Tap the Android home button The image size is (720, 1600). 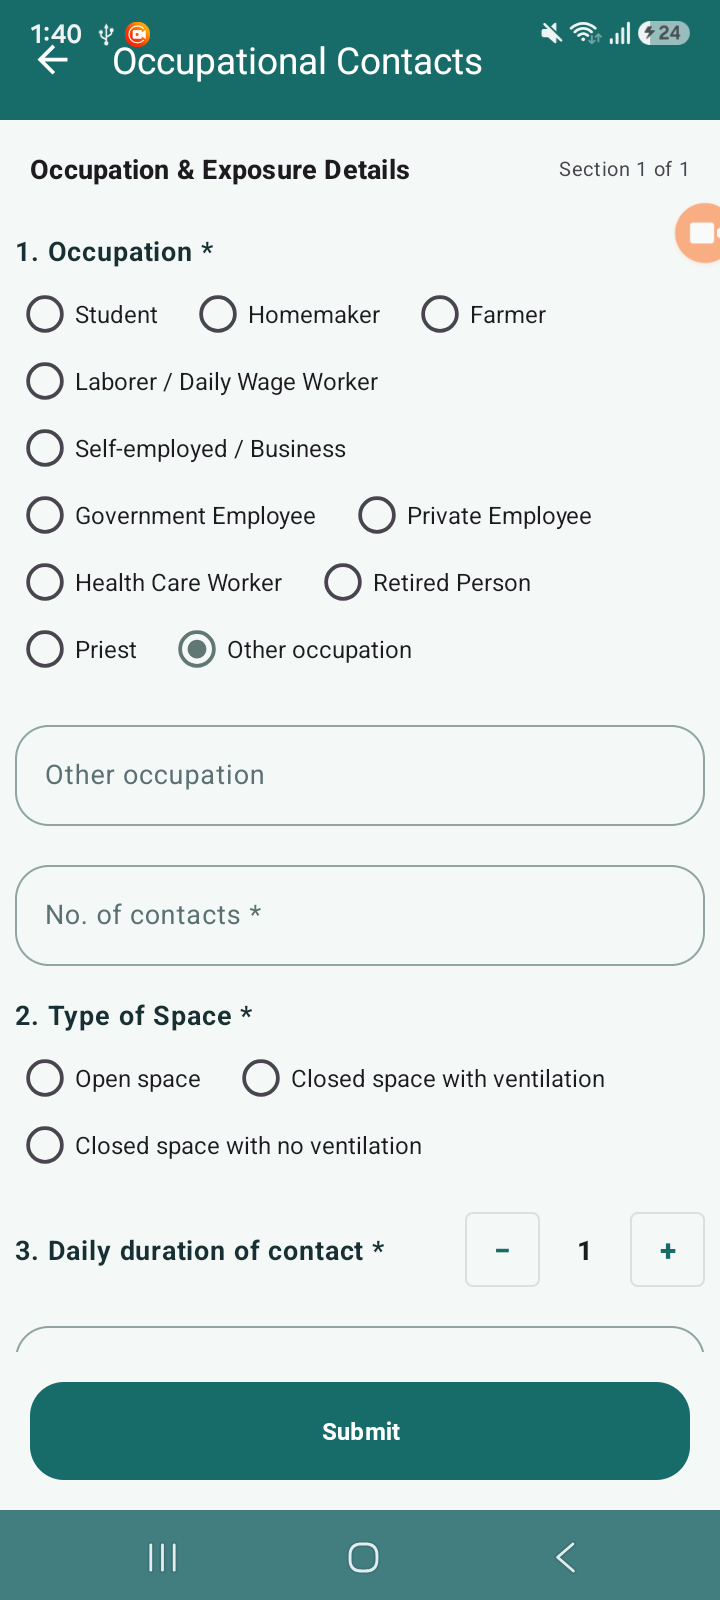(x=363, y=1557)
